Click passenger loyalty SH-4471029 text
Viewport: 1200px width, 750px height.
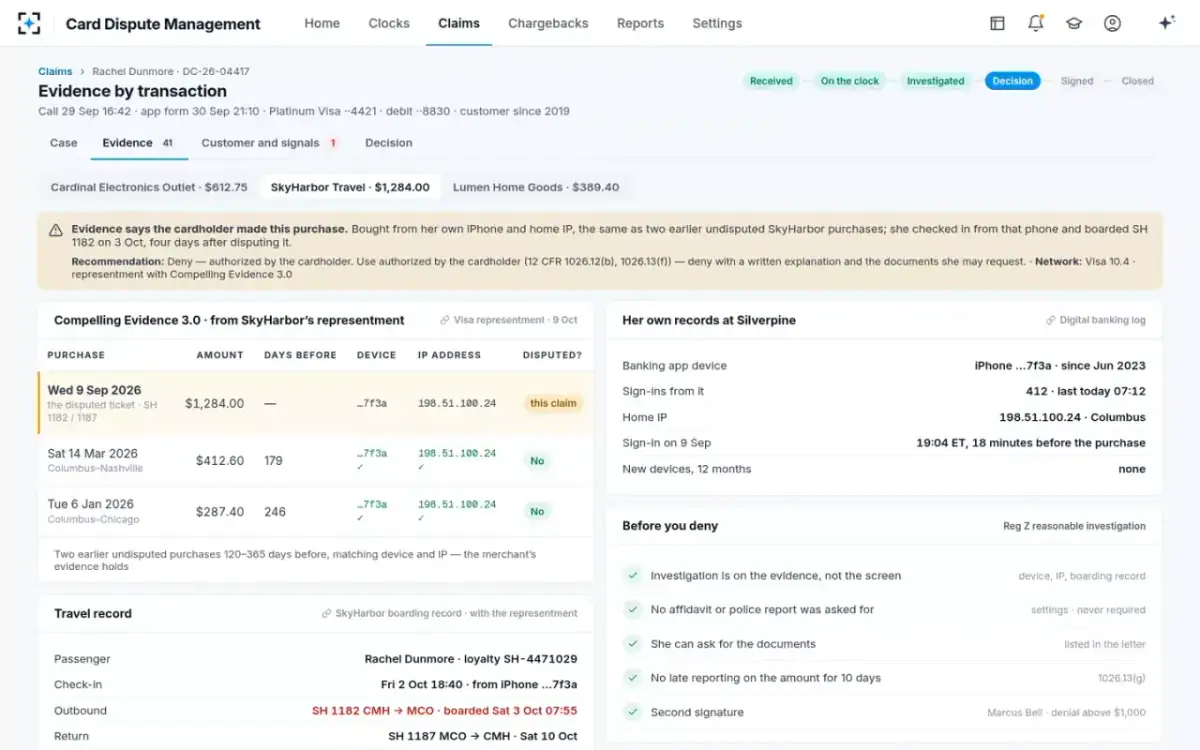tap(471, 659)
